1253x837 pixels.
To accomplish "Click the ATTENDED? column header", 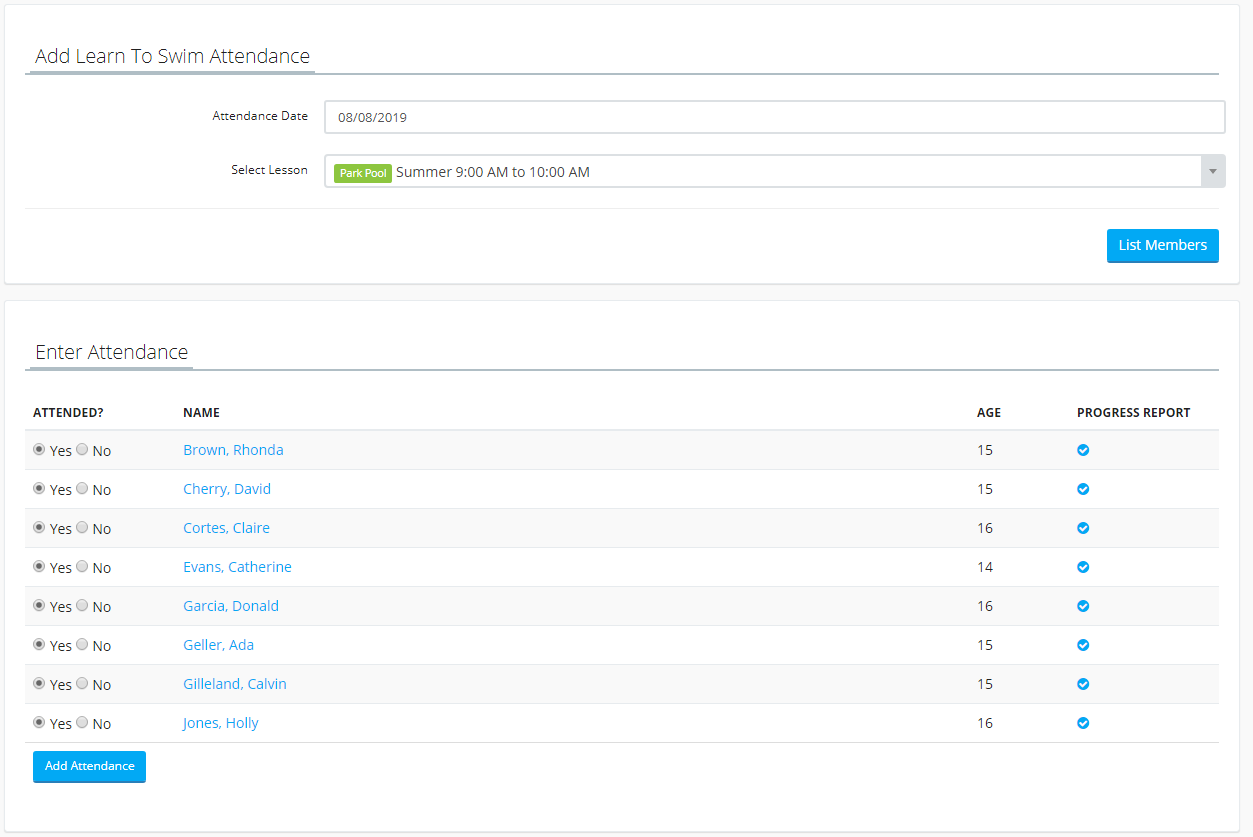I will (68, 412).
